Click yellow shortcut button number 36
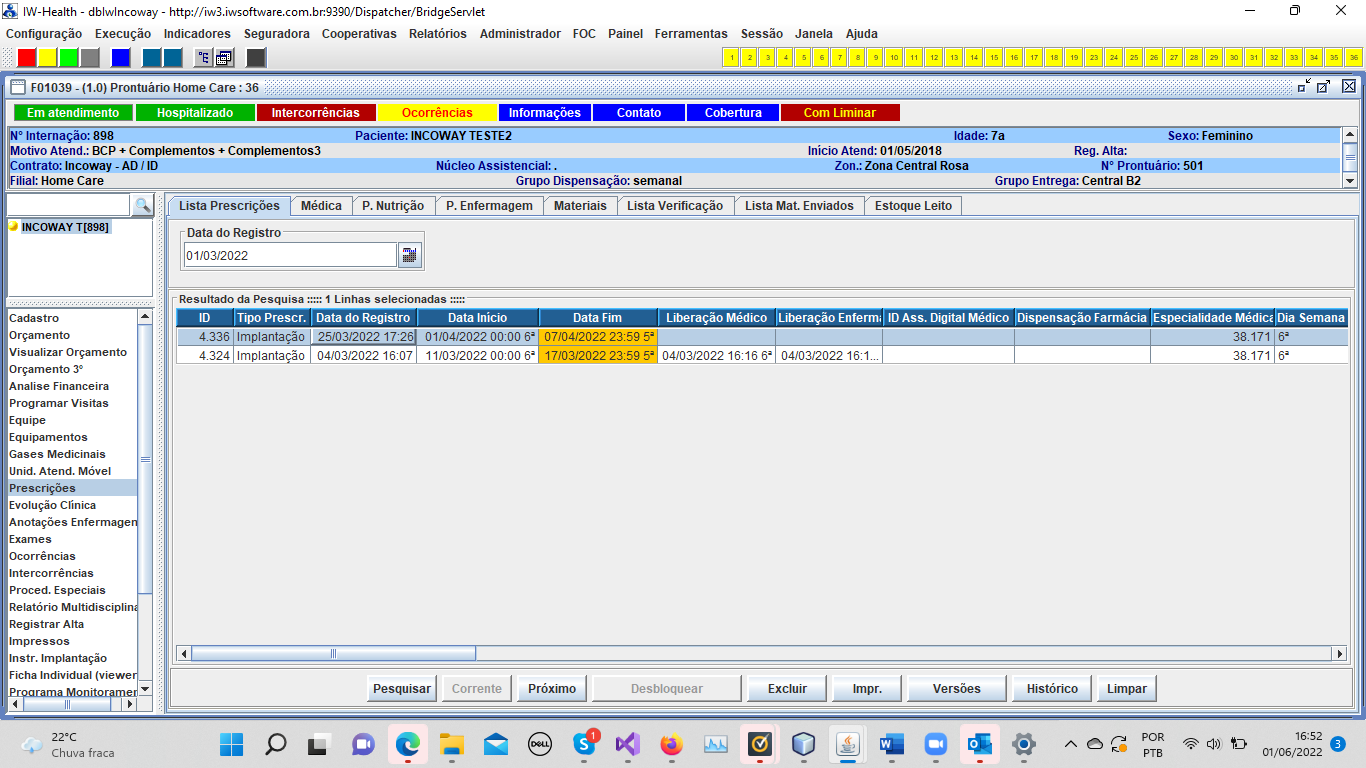Image resolution: width=1366 pixels, height=768 pixels. (x=1353, y=57)
